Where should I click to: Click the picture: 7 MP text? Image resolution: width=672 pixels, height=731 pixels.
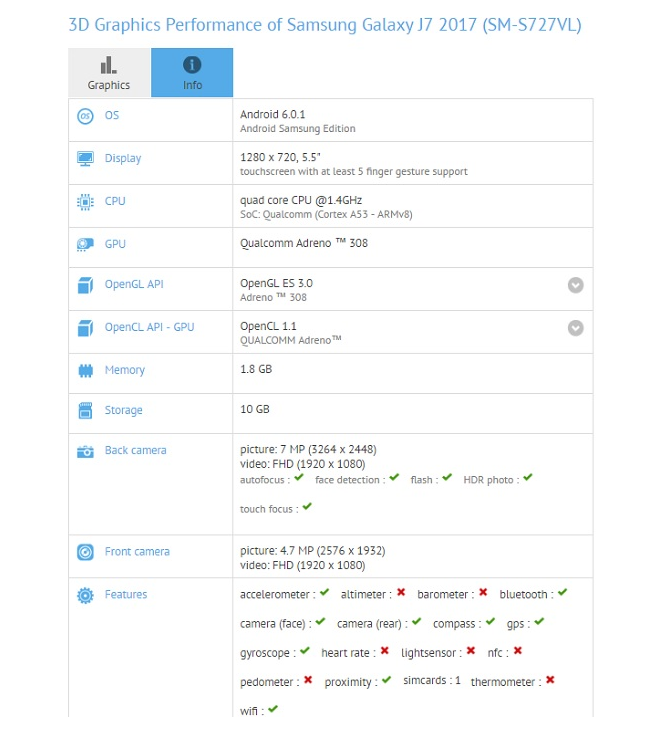click(308, 449)
